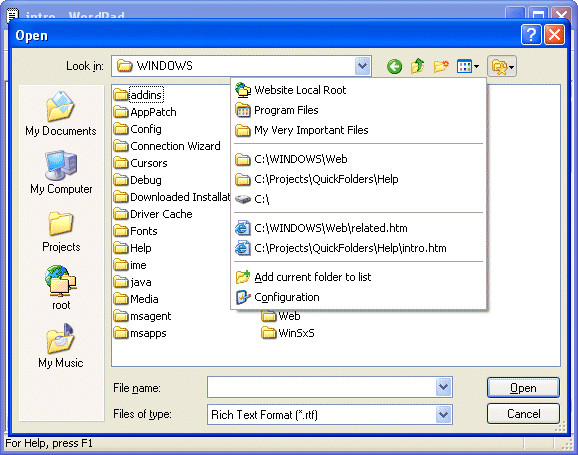This screenshot has height=455, width=578.
Task: Click the QuickFolders favorites star button
Action: click(502, 66)
